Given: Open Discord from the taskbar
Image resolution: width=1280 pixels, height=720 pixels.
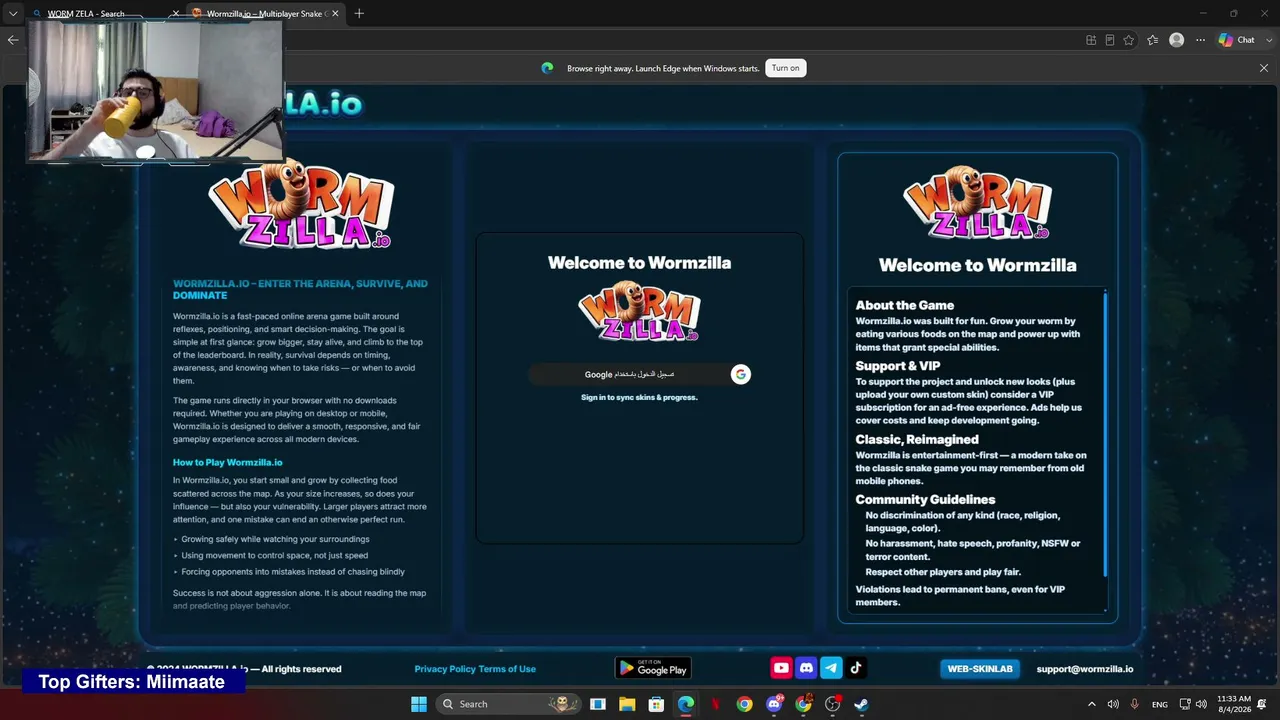Looking at the screenshot, I should 774,704.
